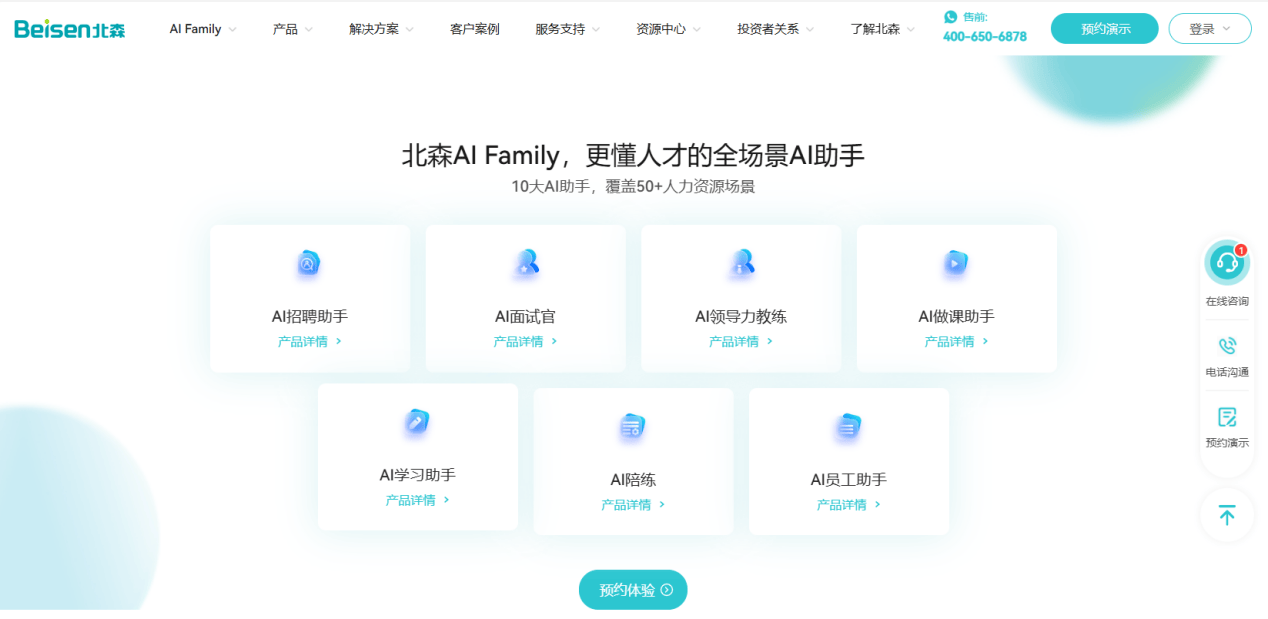Click the AI陪练 card icon
This screenshot has height=619, width=1268.
632,427
